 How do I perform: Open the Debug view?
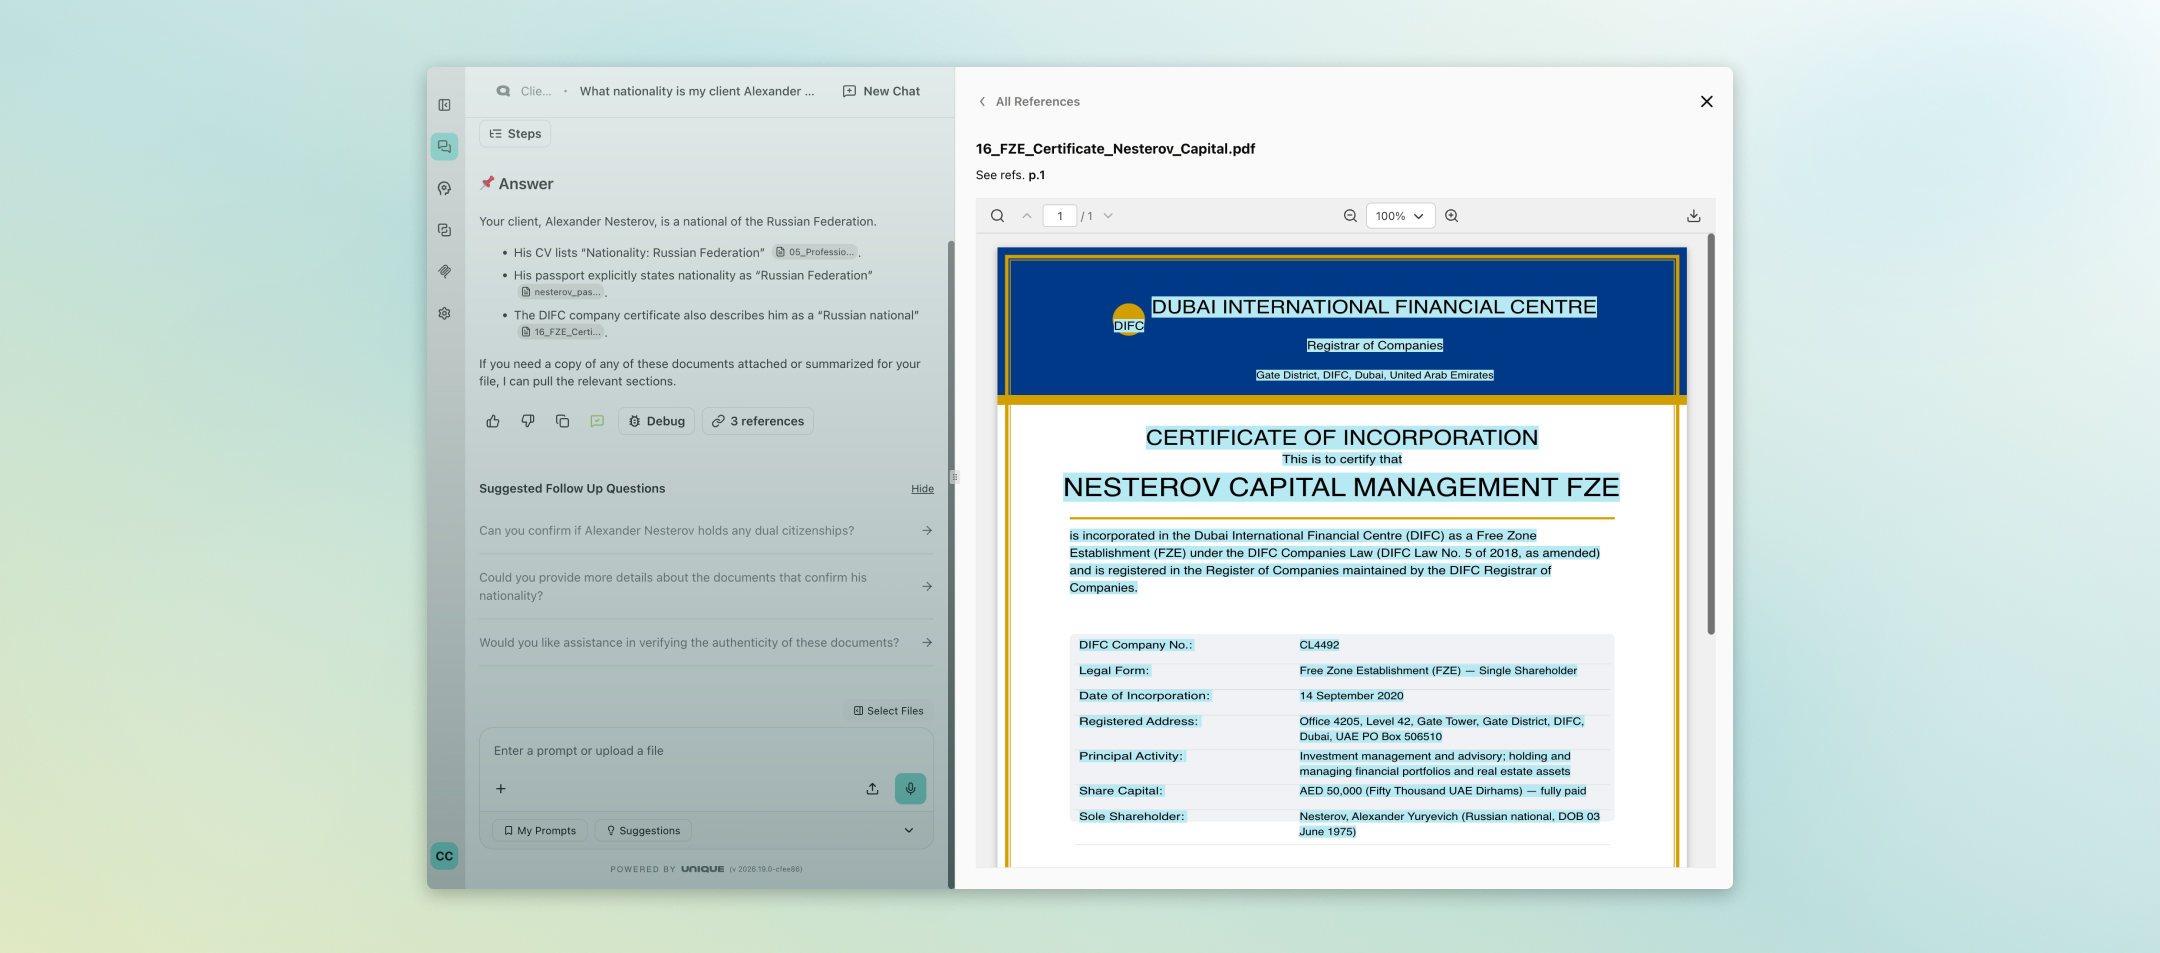click(656, 421)
